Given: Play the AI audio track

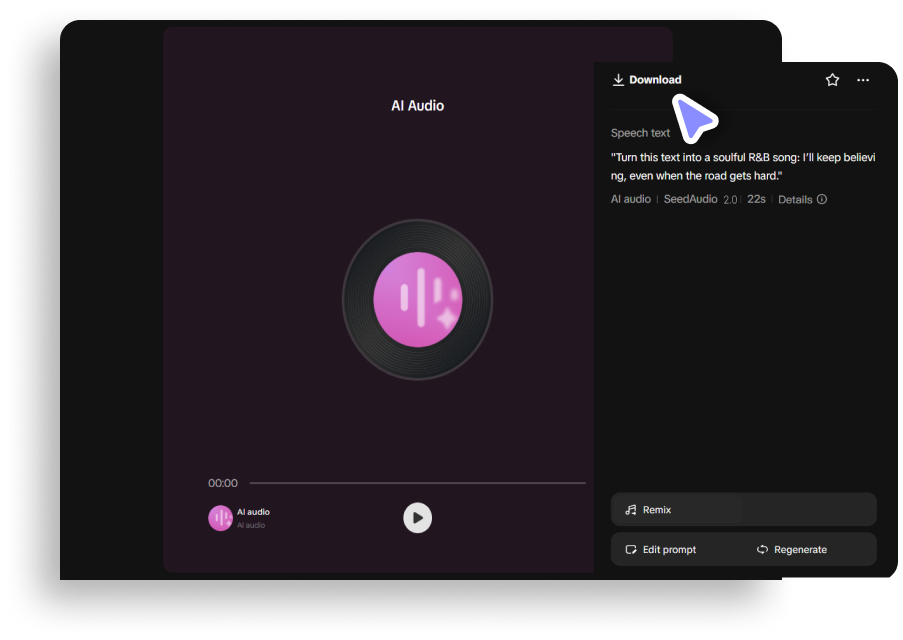Looking at the screenshot, I should [418, 518].
